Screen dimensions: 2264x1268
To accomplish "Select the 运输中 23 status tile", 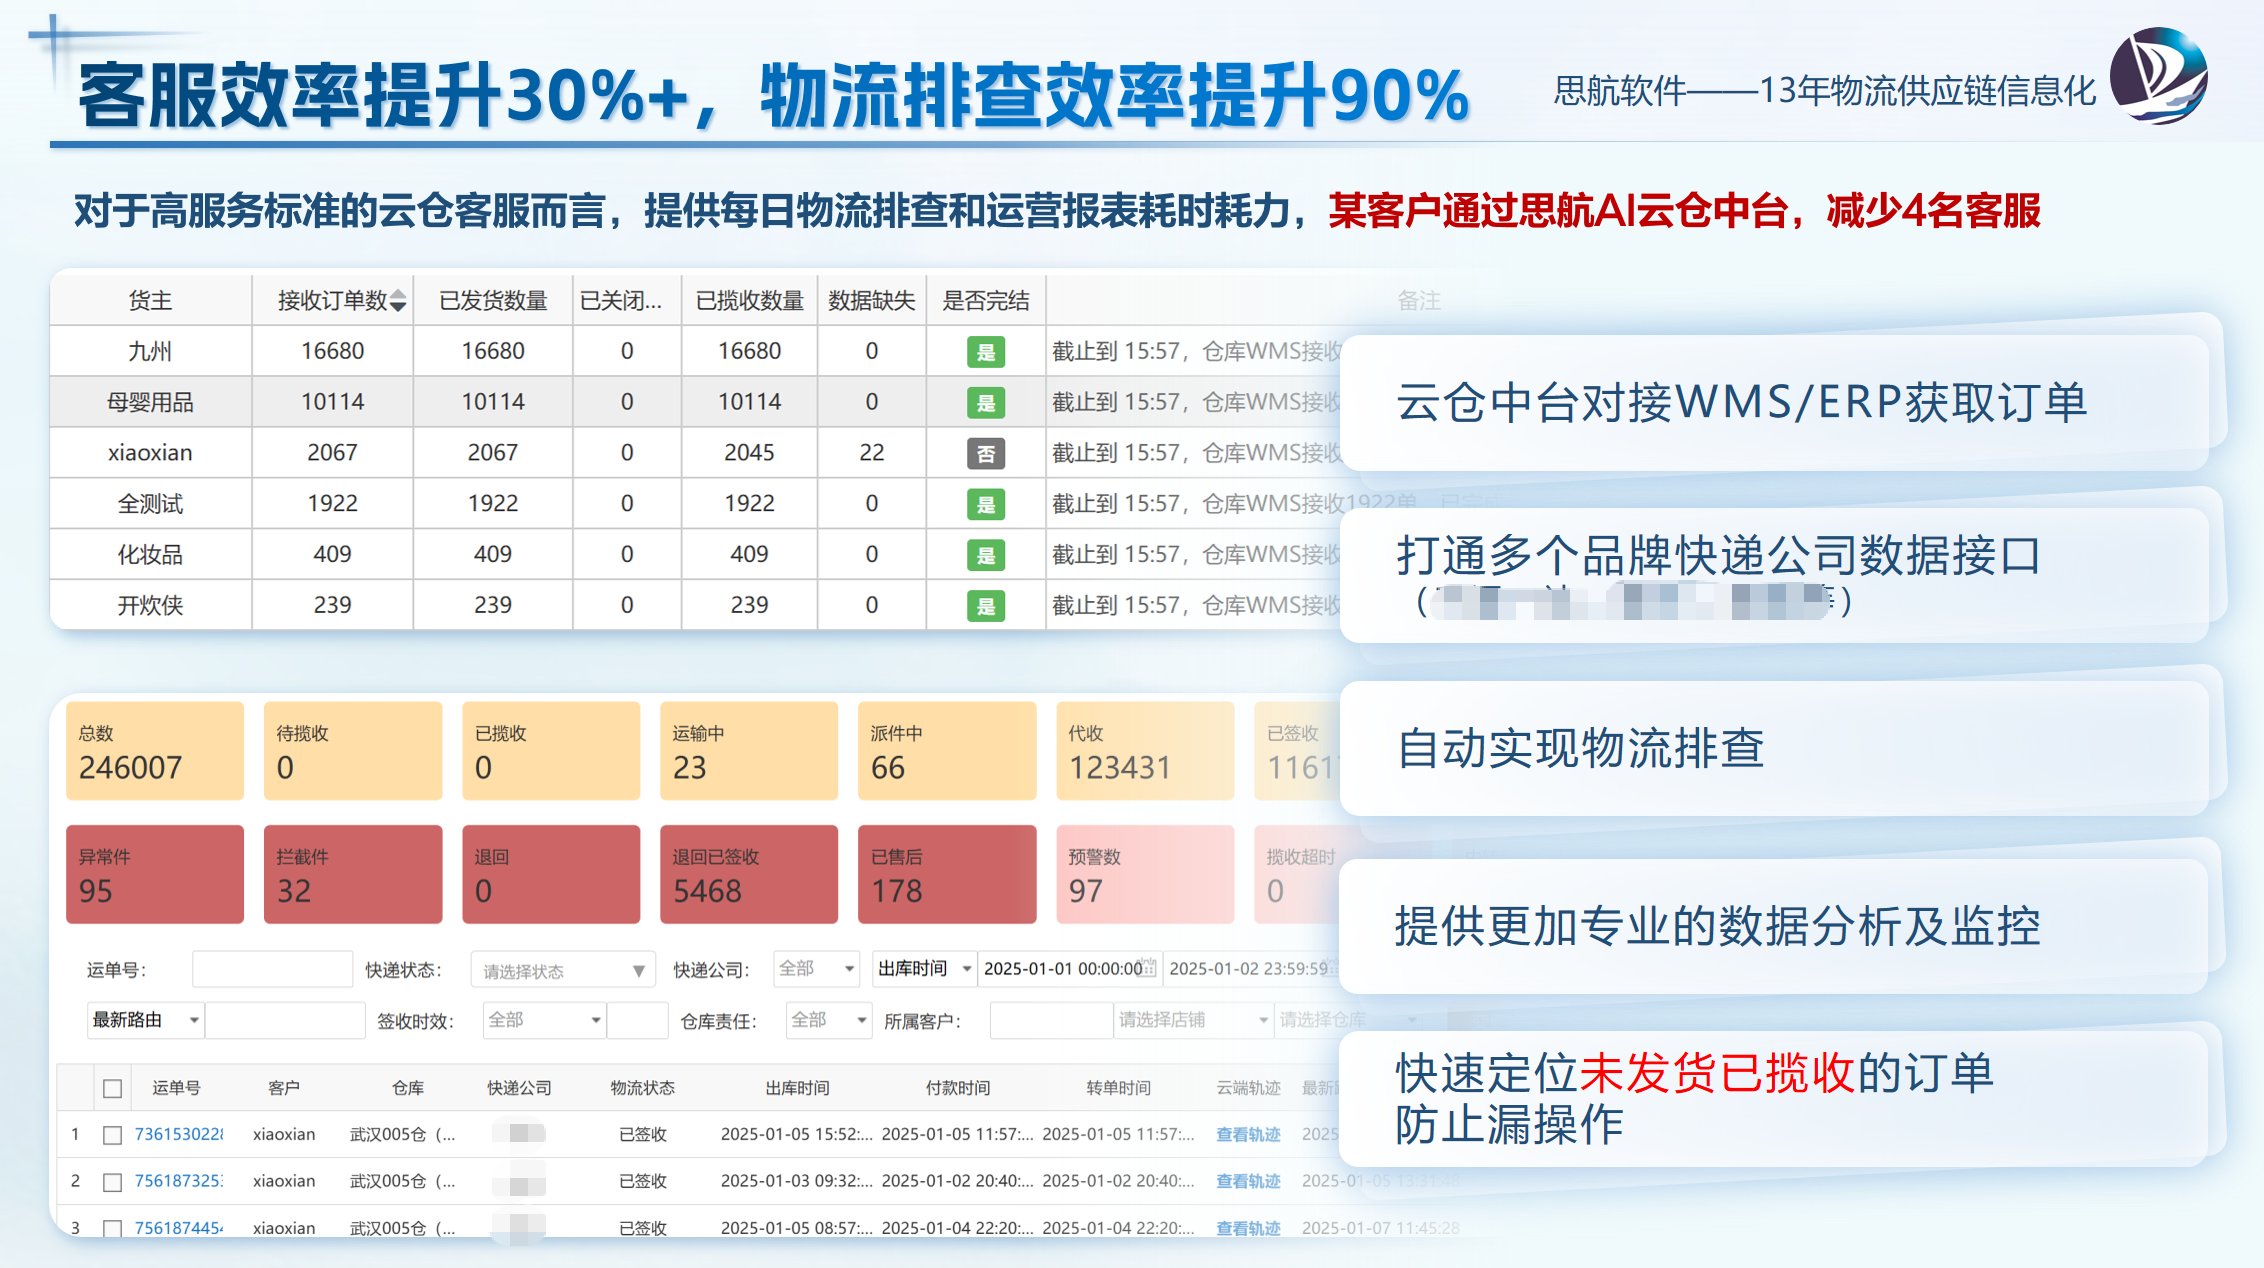I will [748, 751].
